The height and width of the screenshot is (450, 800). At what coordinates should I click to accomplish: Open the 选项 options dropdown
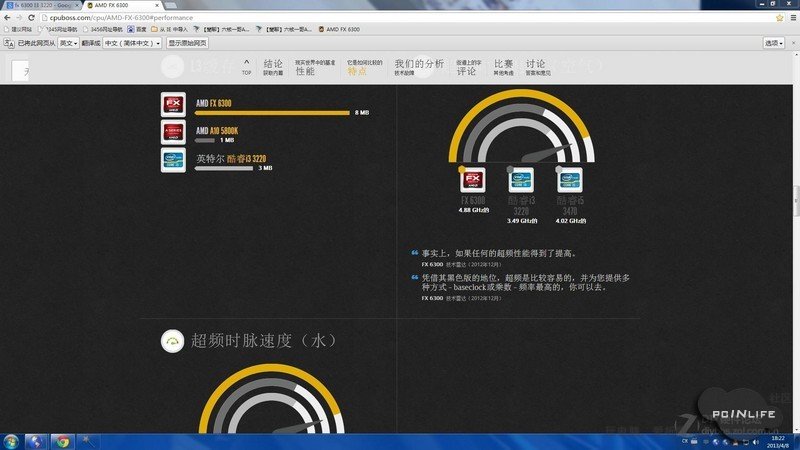pyautogui.click(x=774, y=43)
